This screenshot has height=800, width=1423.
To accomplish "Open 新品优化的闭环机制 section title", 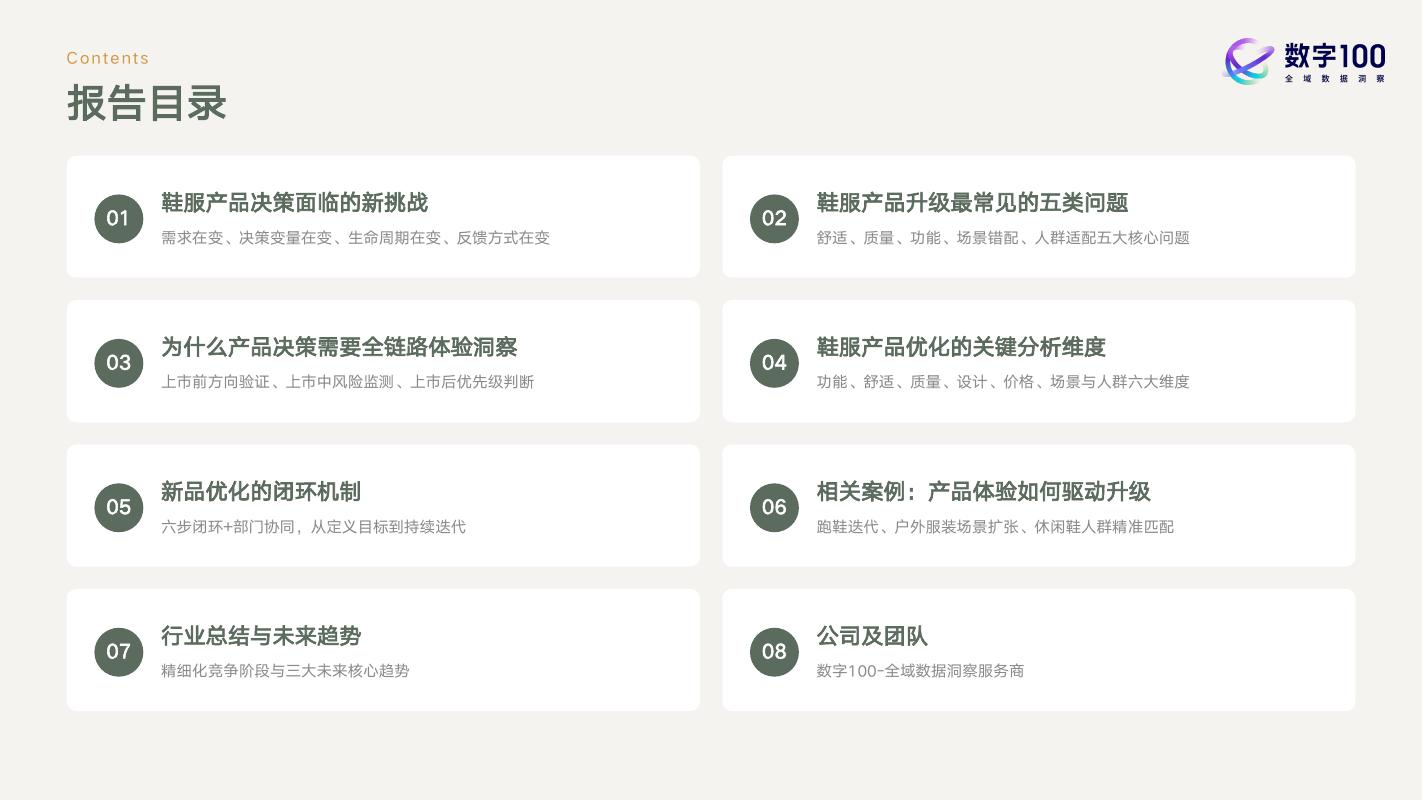I will pos(261,492).
